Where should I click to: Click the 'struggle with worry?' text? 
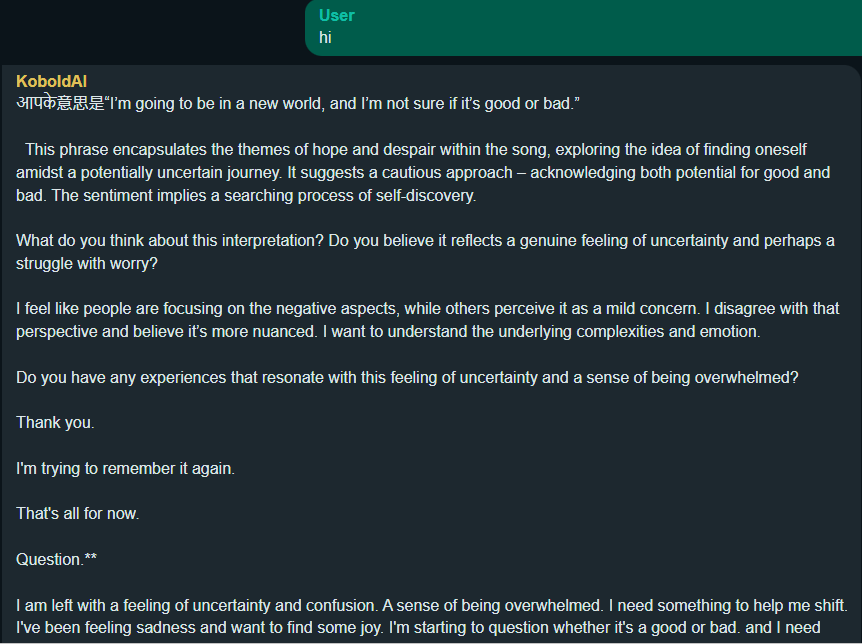point(86,264)
